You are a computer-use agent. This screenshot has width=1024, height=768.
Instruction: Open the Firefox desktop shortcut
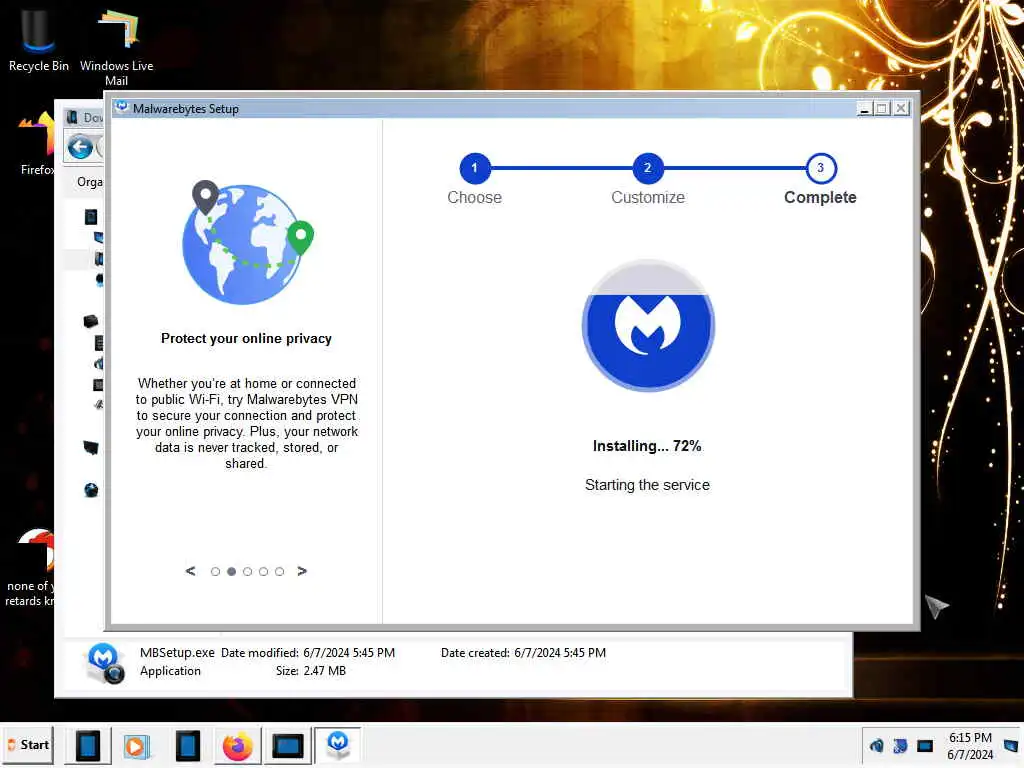(x=37, y=144)
